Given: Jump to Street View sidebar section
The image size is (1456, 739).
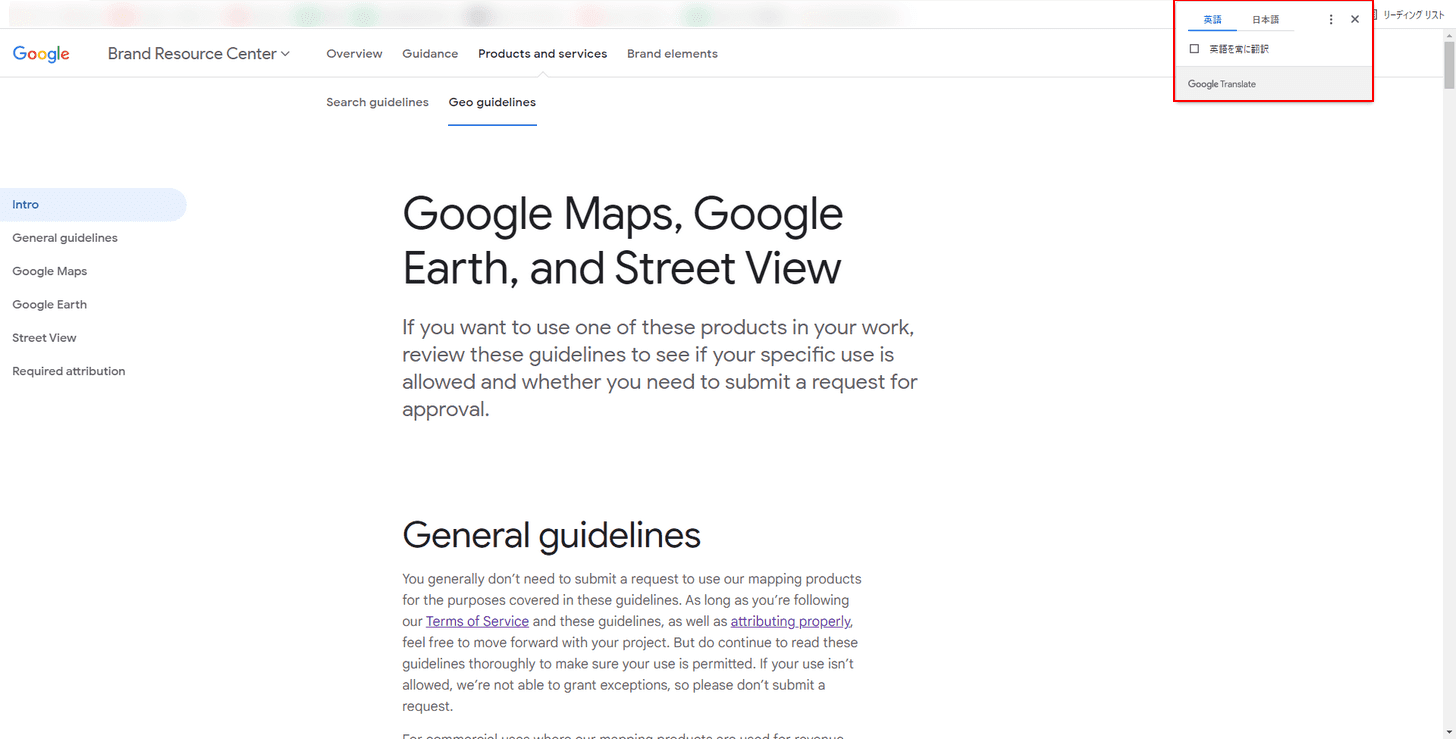Looking at the screenshot, I should coord(44,338).
